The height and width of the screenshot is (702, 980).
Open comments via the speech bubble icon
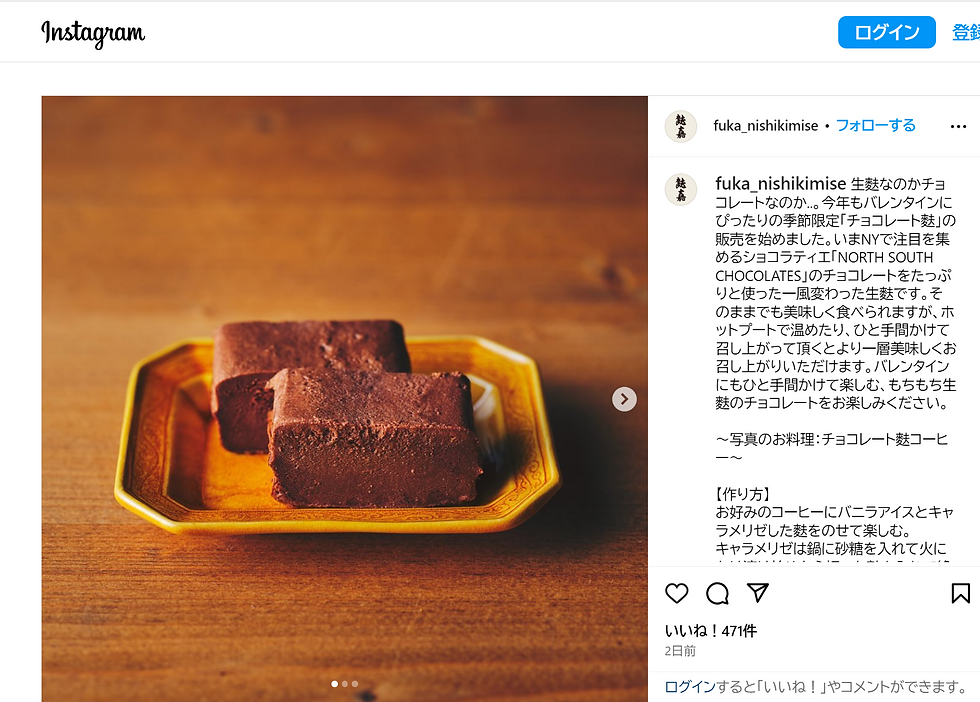[717, 593]
